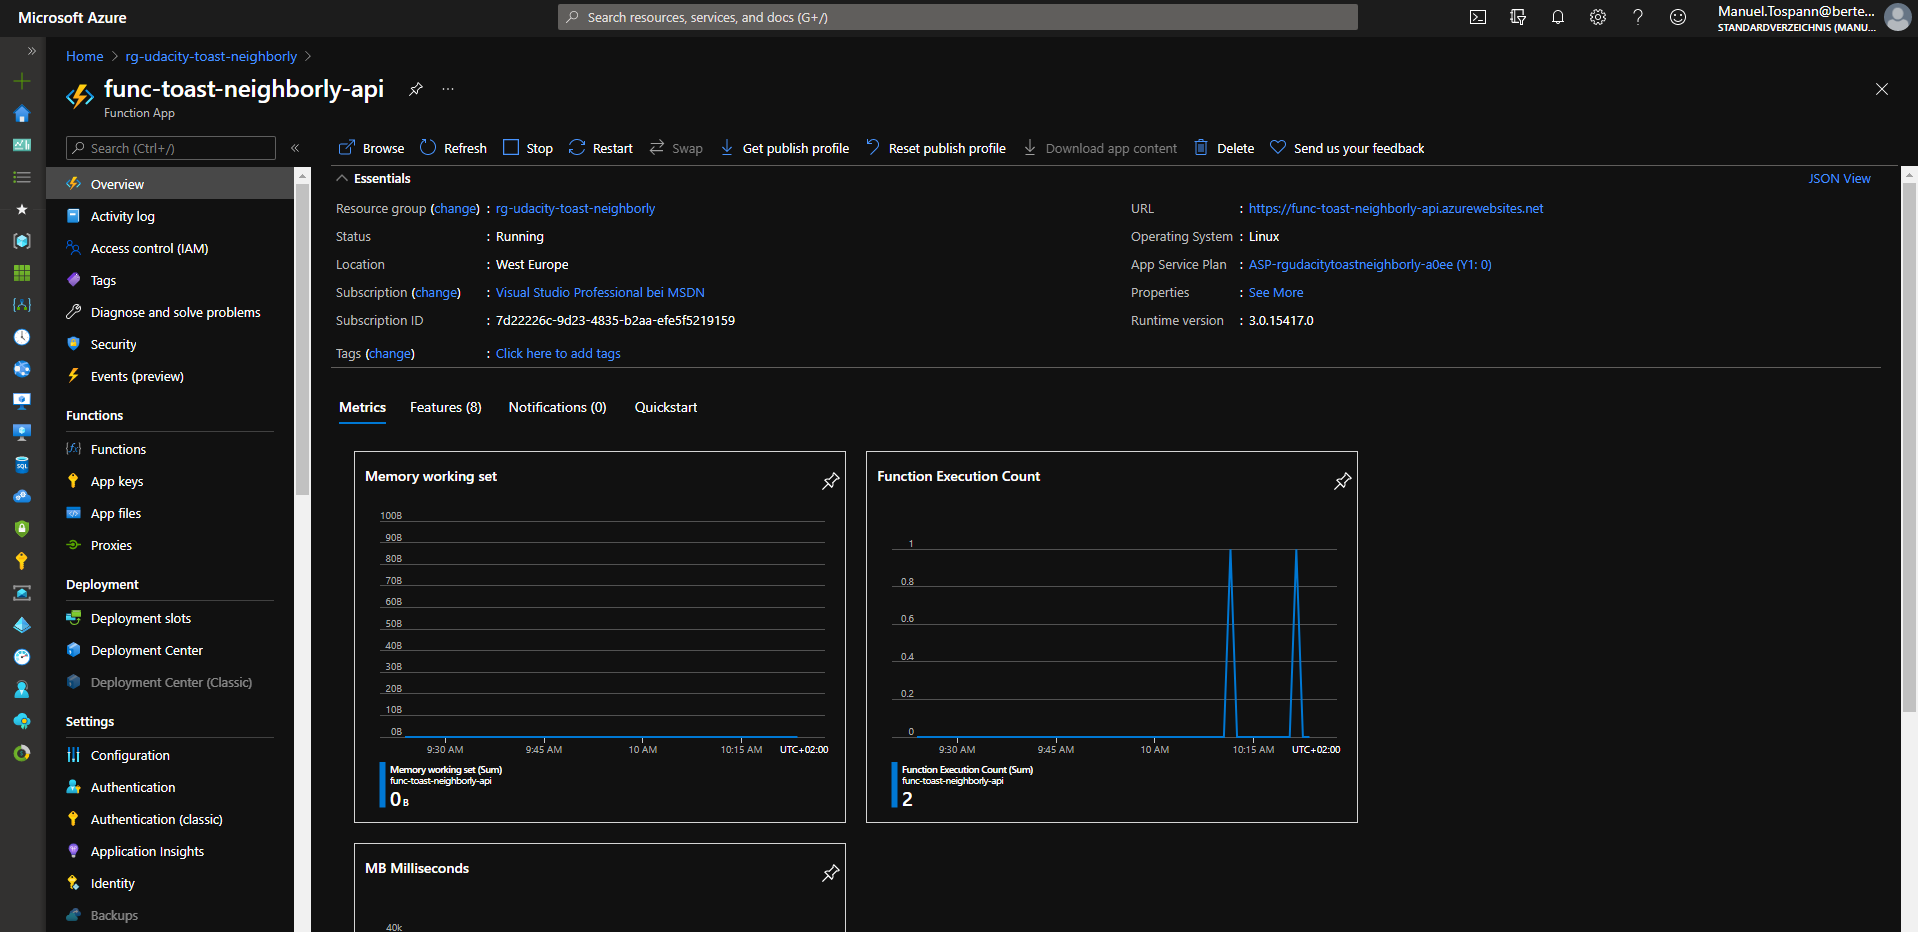Click the Home breadcrumb link
The image size is (1918, 932).
click(x=84, y=56)
